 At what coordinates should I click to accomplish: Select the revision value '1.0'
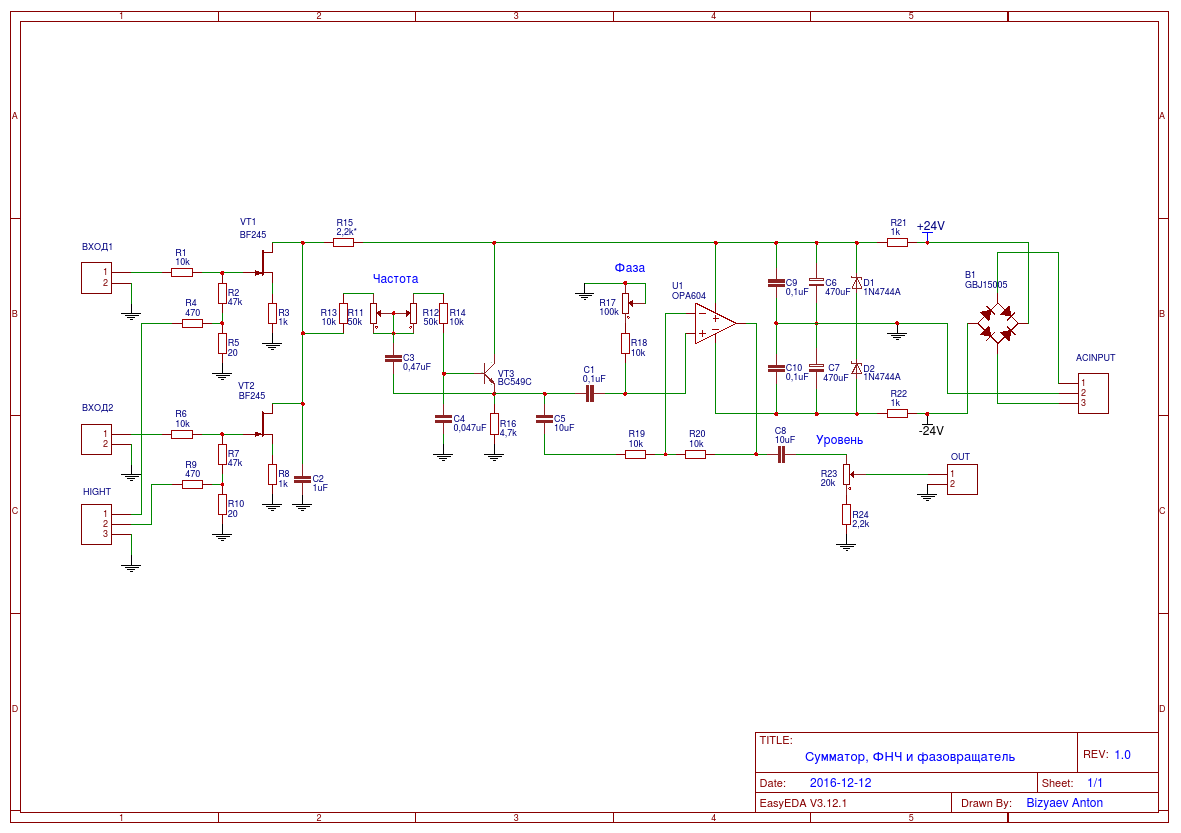pos(1122,755)
